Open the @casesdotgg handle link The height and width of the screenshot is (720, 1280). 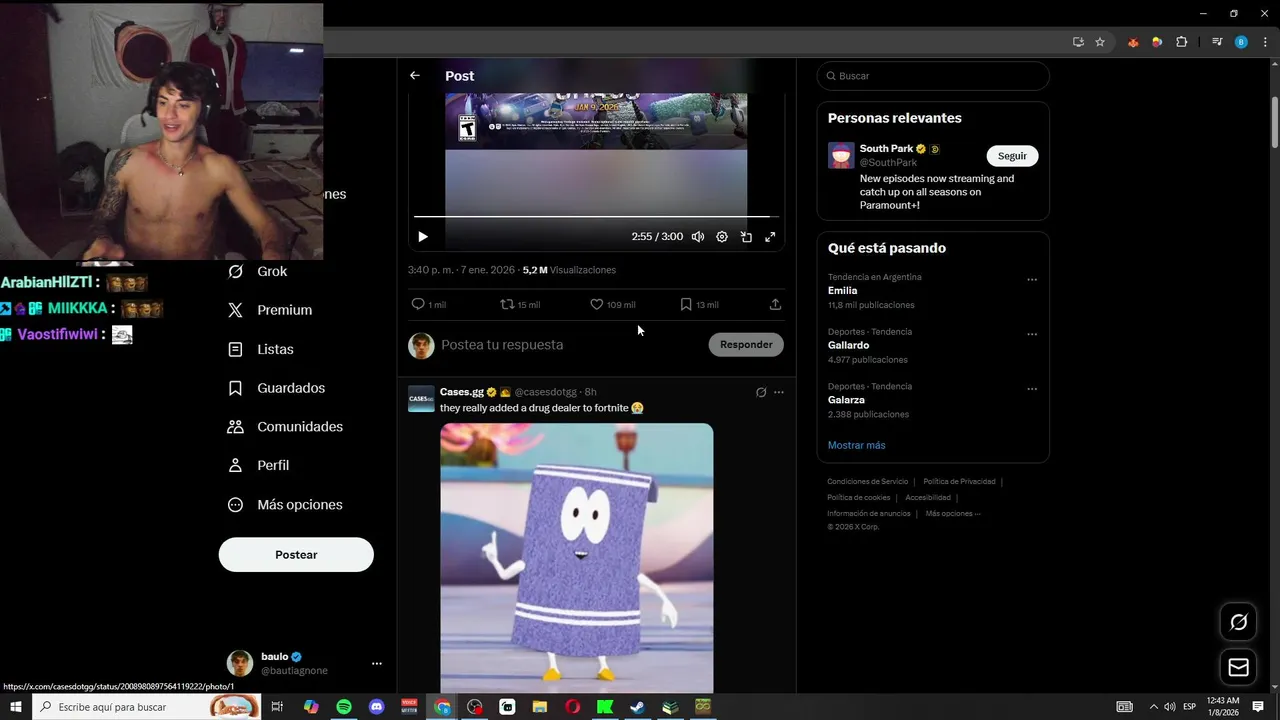point(546,392)
